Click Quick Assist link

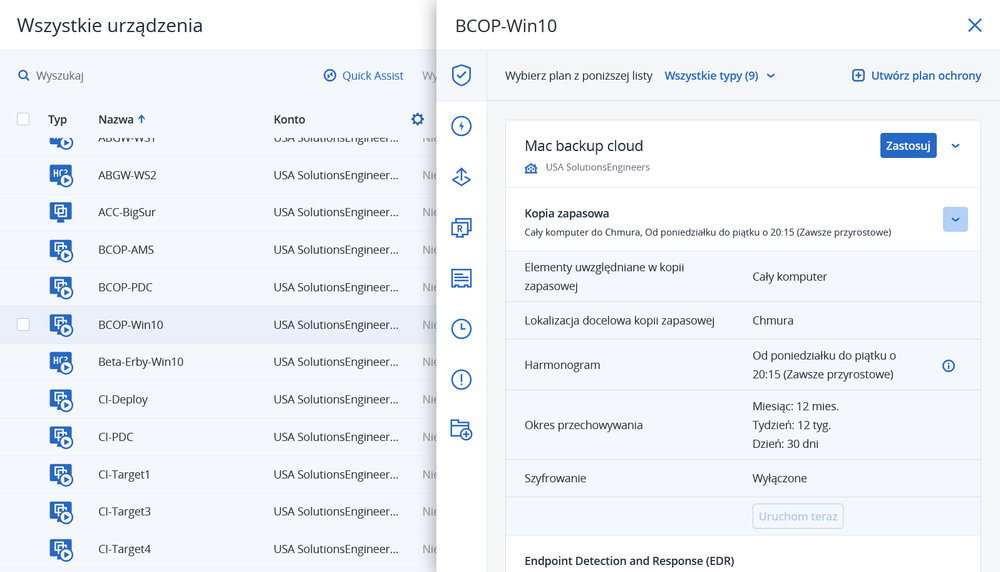(364, 75)
